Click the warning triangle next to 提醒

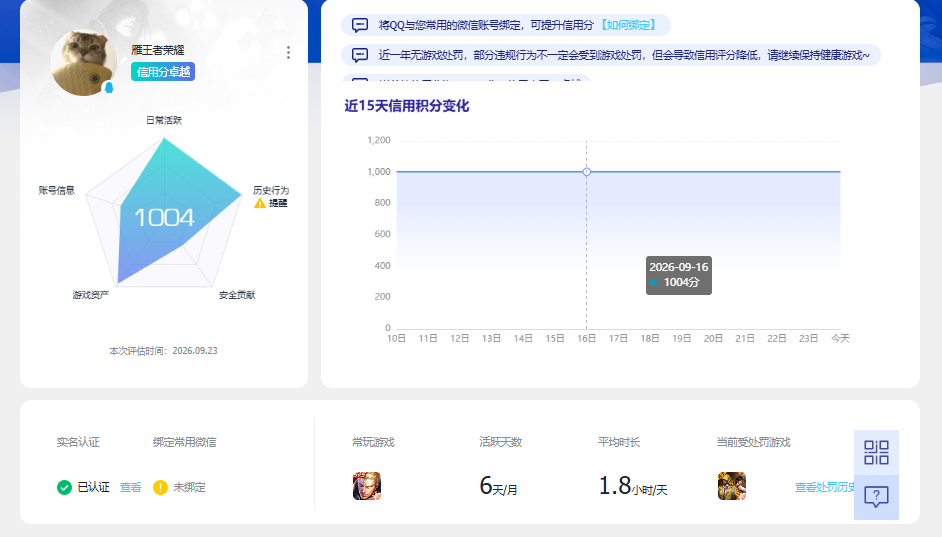tap(260, 204)
